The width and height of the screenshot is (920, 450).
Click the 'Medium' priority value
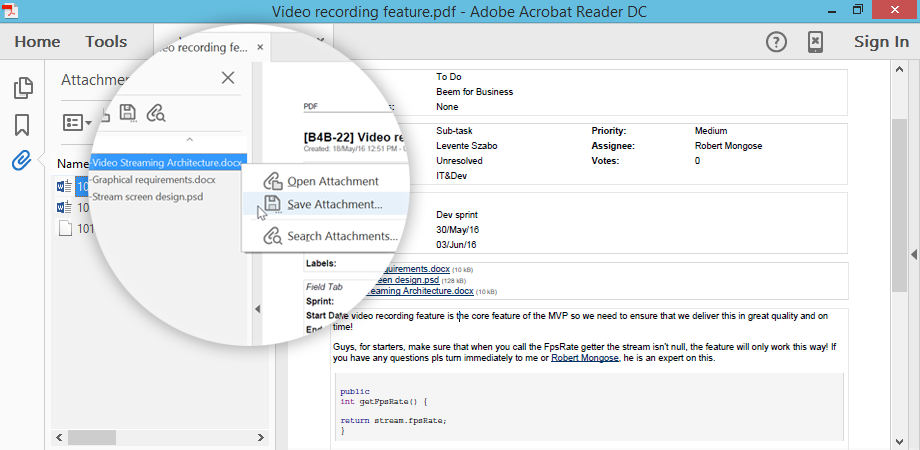tap(711, 130)
